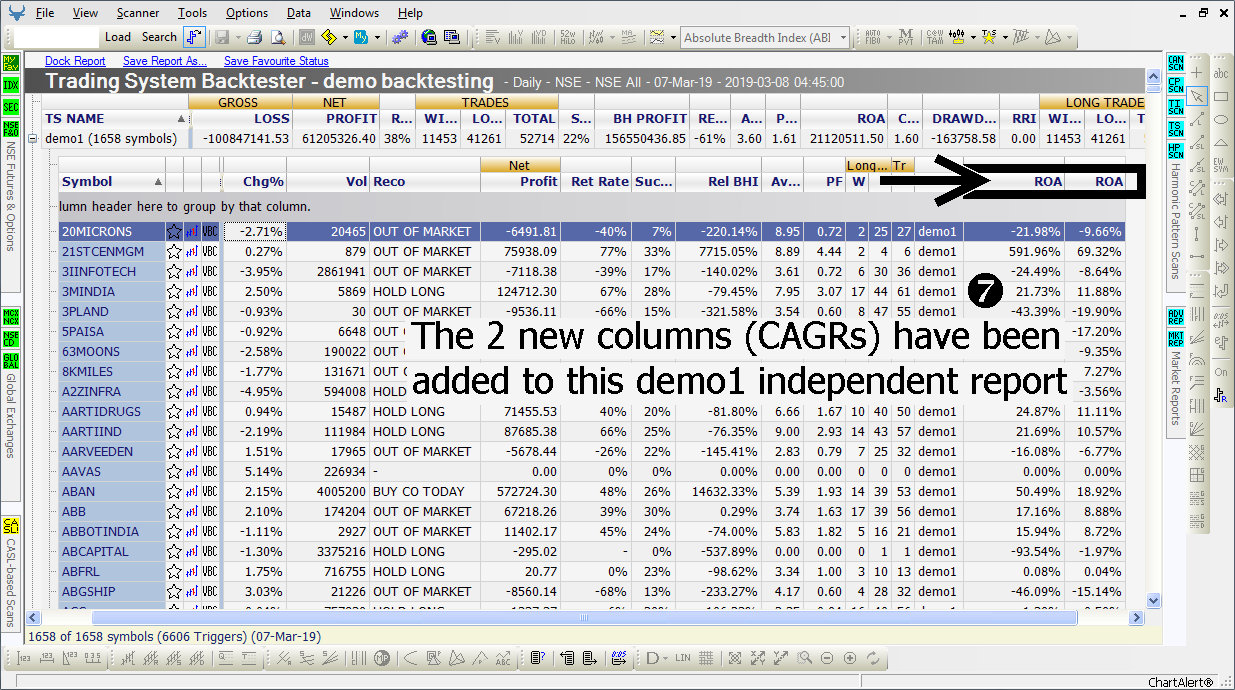Open the Scanner menu
Screen dimensions: 1235x690
138,13
